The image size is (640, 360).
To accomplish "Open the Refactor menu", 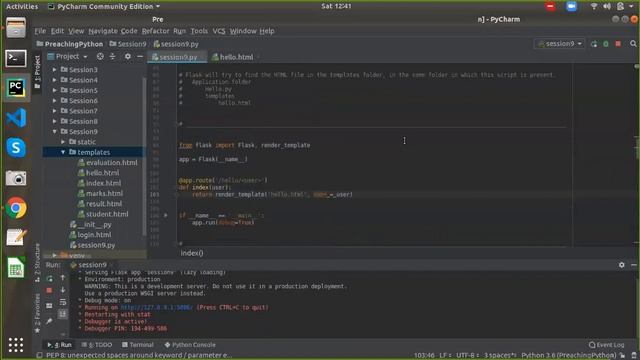I will coord(155,31).
